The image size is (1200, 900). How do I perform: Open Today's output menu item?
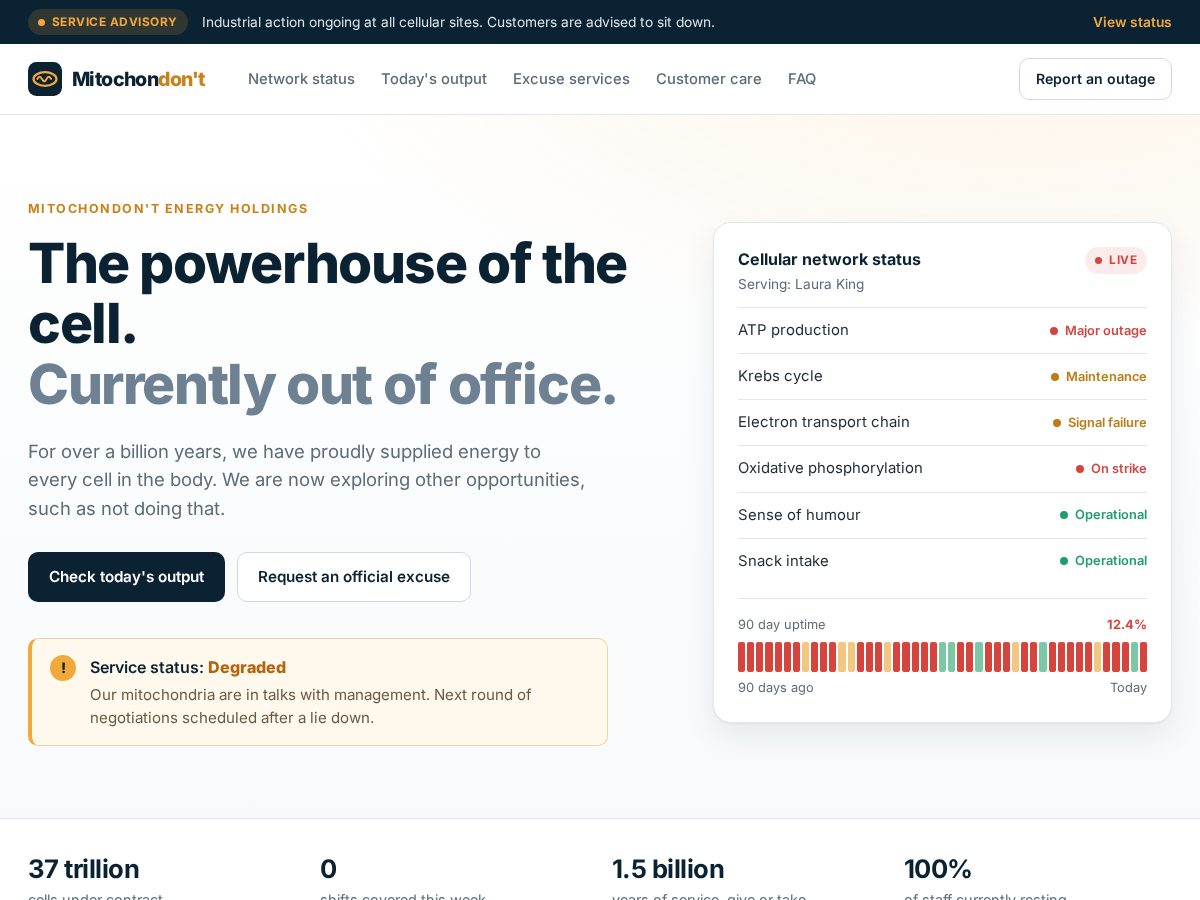[x=434, y=79]
